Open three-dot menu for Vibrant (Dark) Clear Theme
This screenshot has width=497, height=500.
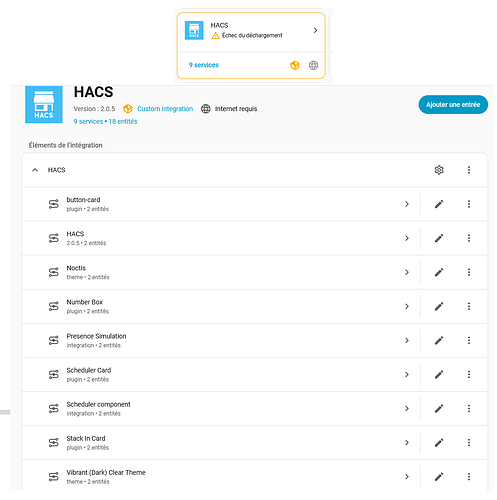pos(469,477)
